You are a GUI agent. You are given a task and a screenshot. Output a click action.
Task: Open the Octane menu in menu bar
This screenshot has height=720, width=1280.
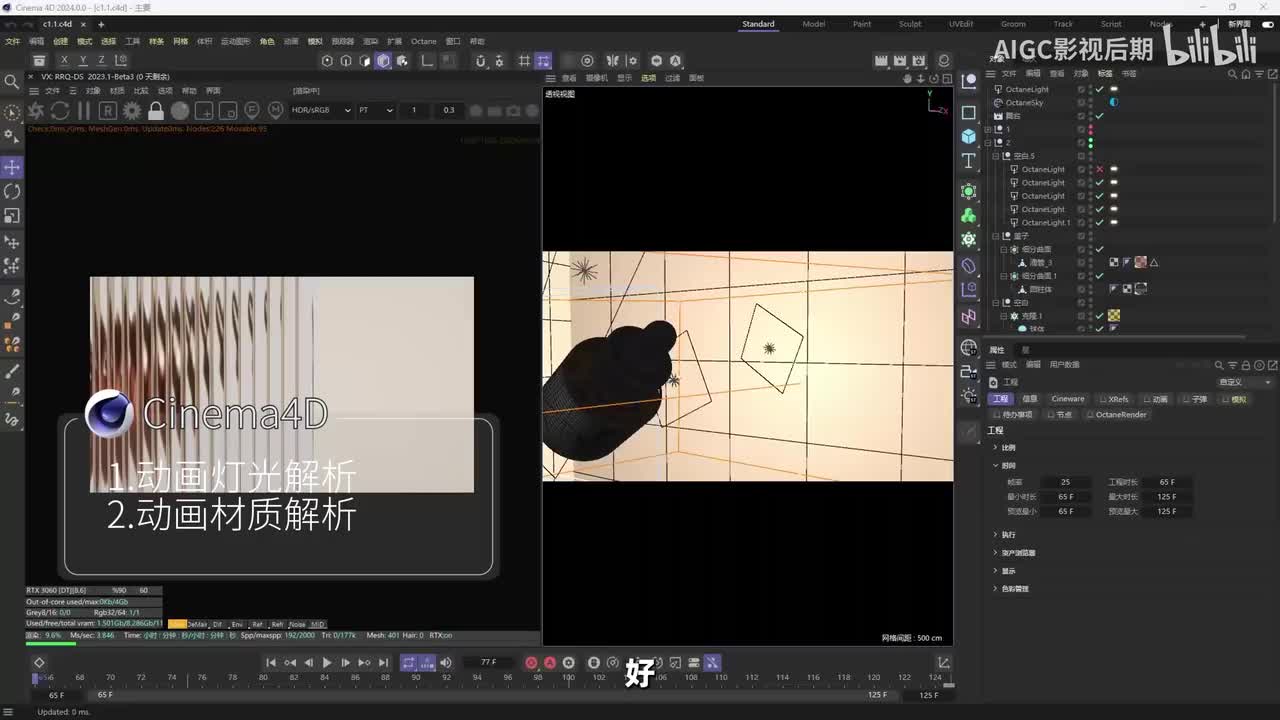click(x=424, y=41)
